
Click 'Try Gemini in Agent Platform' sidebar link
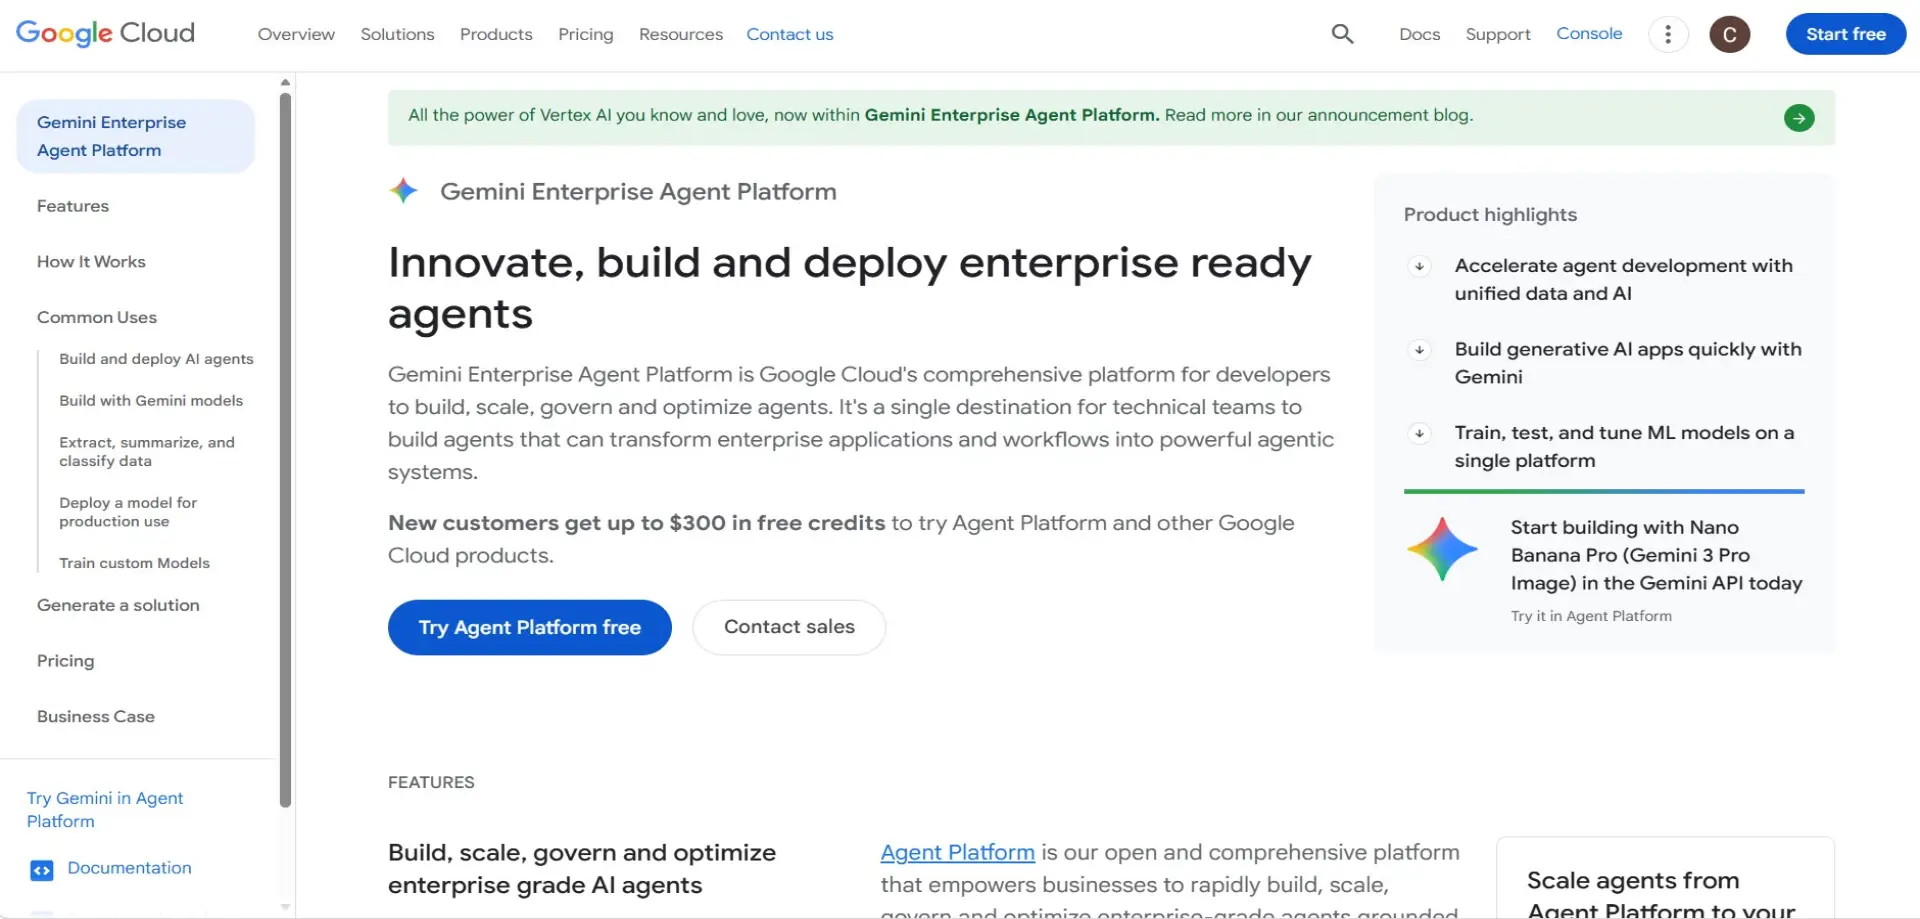105,810
